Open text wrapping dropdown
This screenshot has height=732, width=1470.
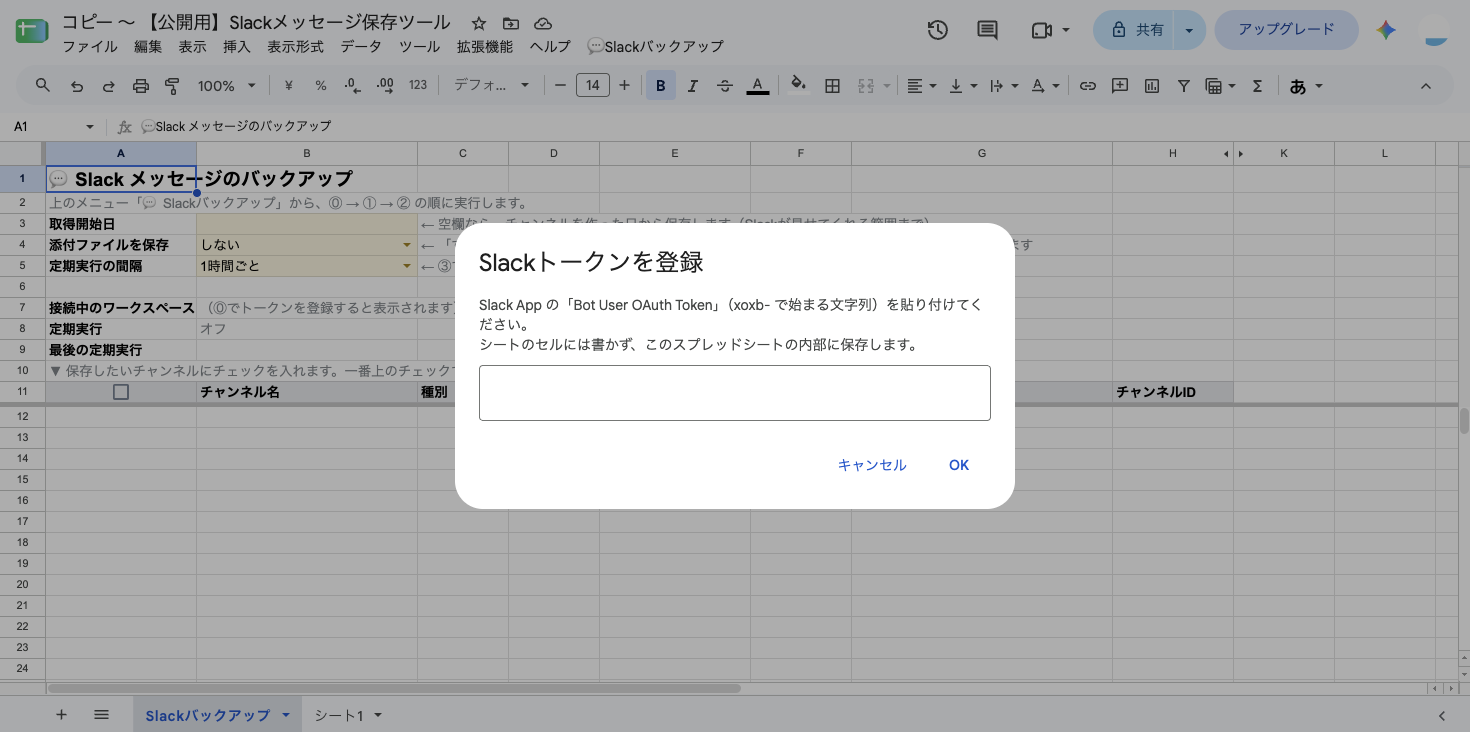[1003, 86]
